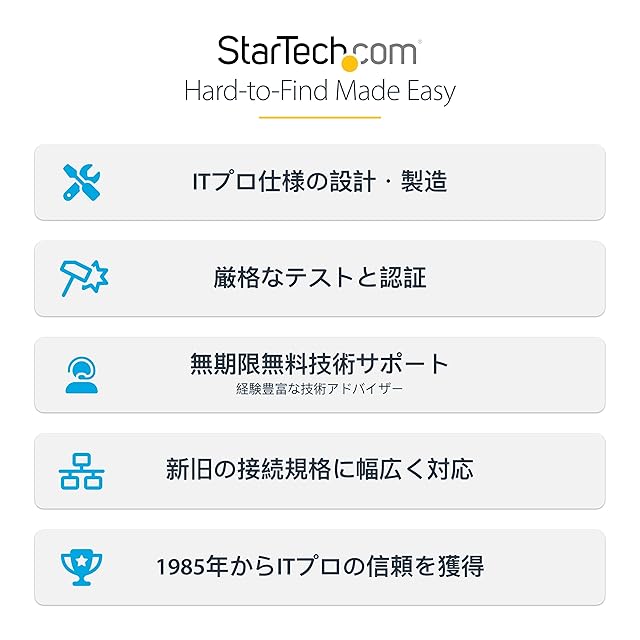
Task: Click the hammer impact testing icon
Action: 83,278
